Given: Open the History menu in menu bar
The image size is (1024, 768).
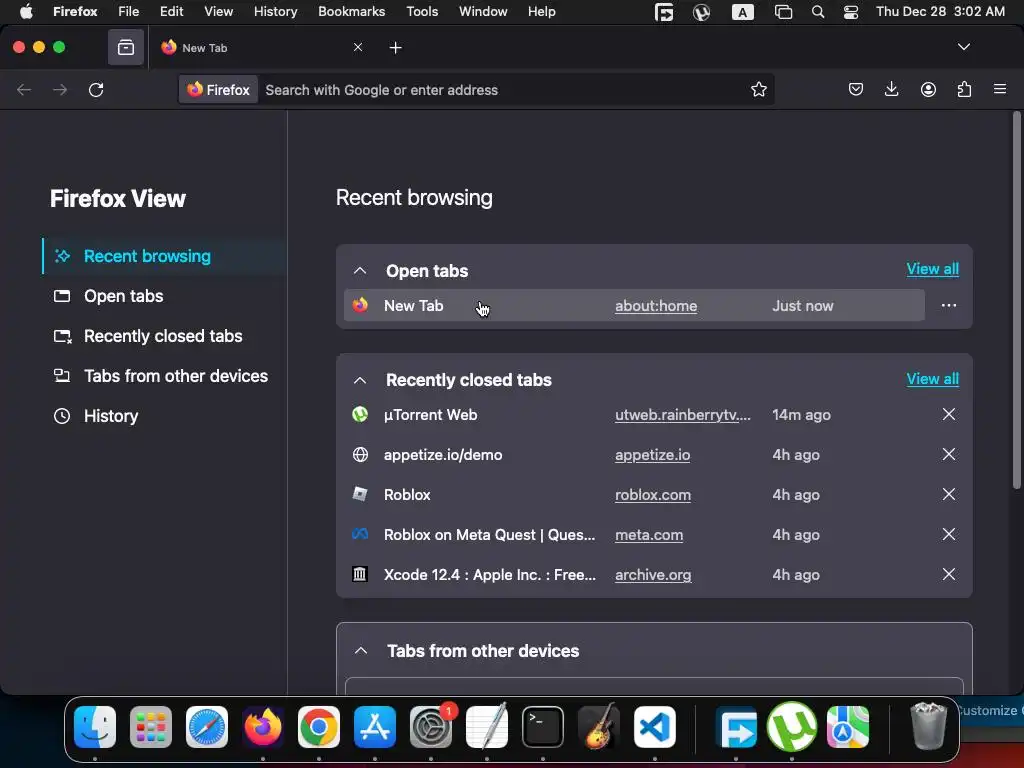Looking at the screenshot, I should 275,12.
